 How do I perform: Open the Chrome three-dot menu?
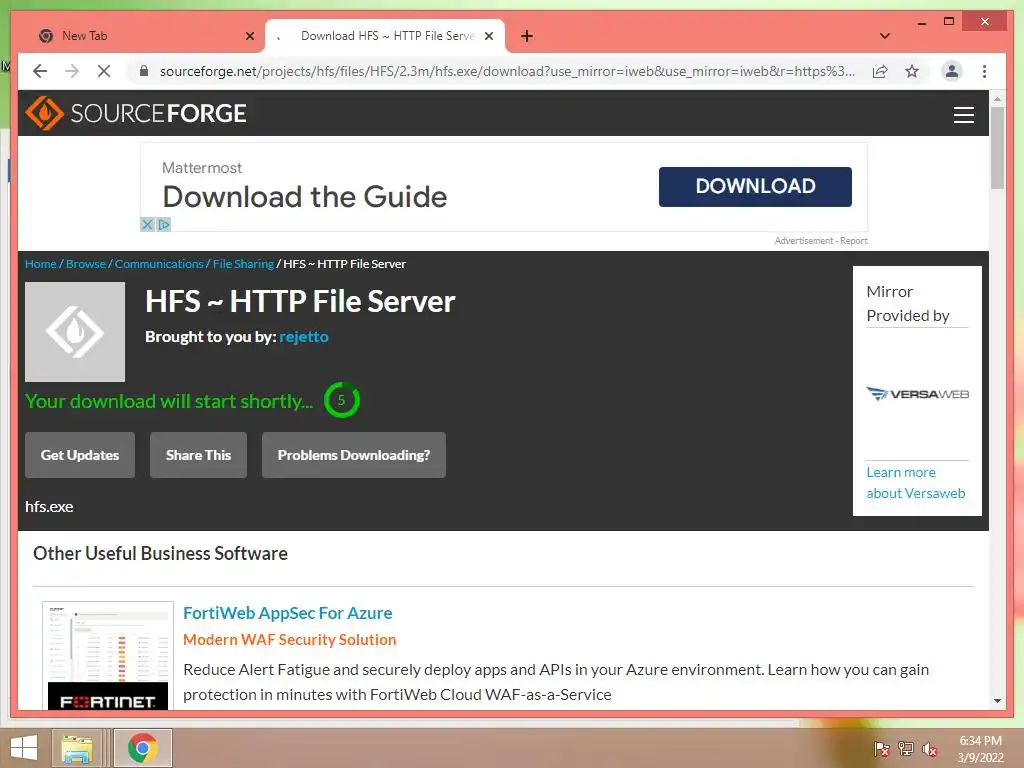click(984, 71)
